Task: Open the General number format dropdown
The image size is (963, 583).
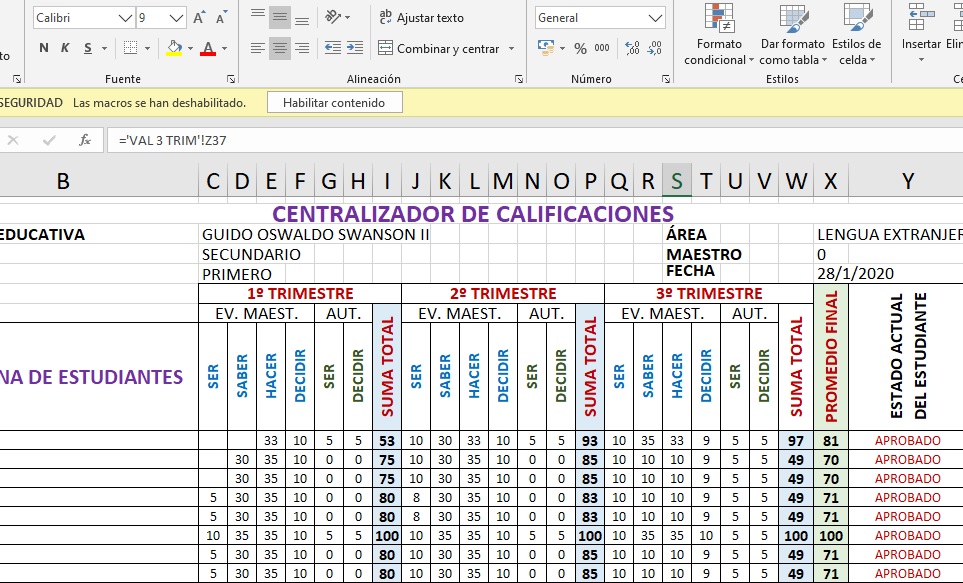Action: (656, 18)
